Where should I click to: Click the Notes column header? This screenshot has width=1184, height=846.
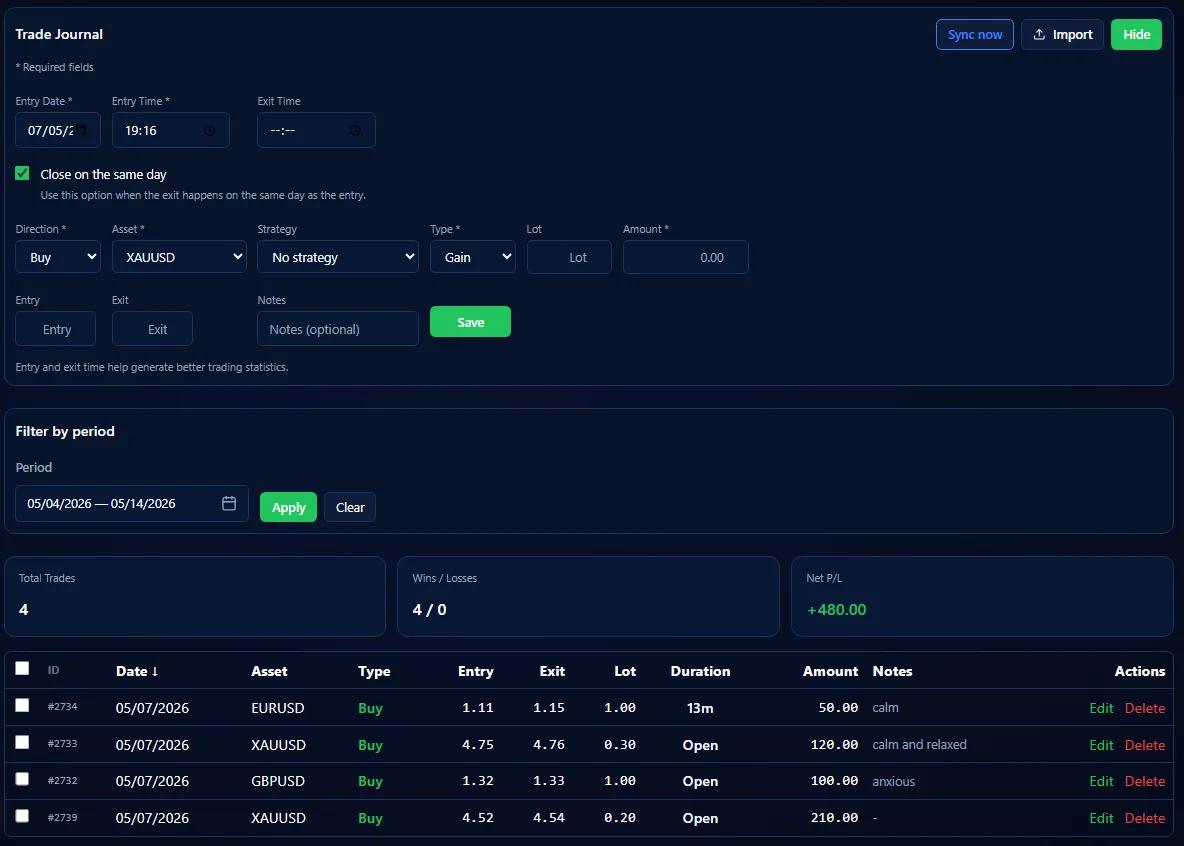[x=893, y=671]
